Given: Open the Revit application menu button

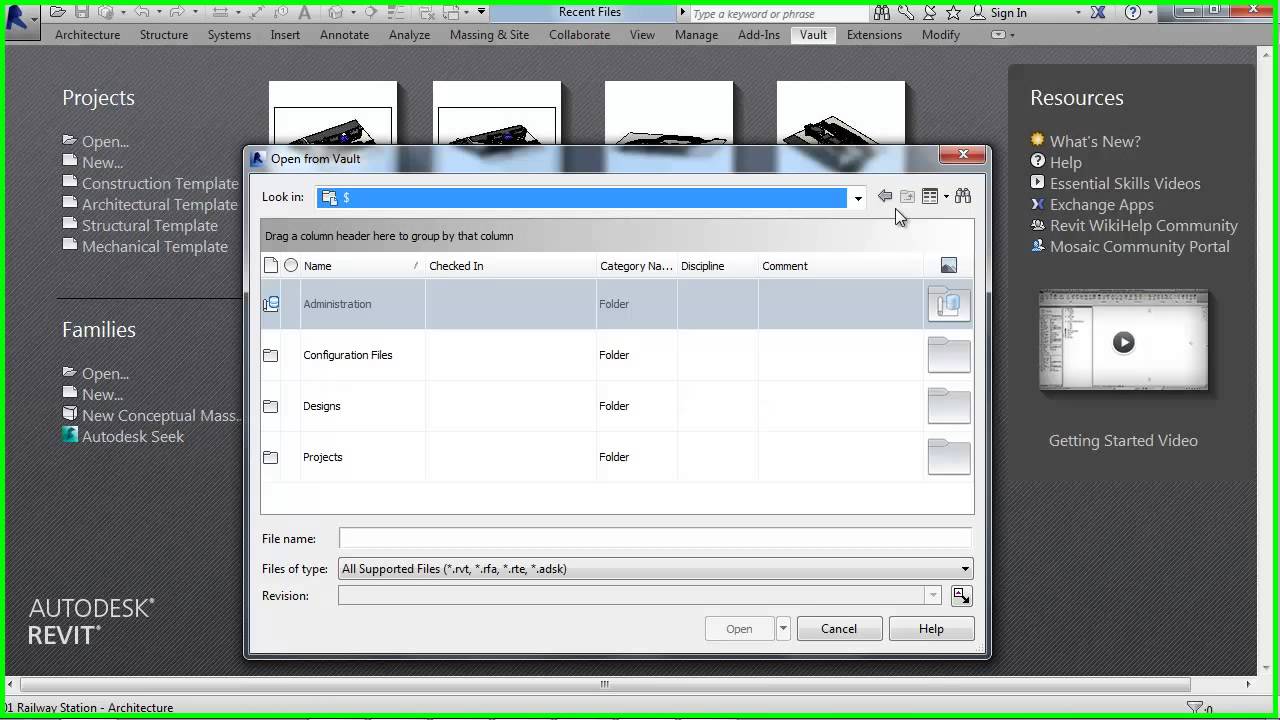Looking at the screenshot, I should (x=20, y=20).
